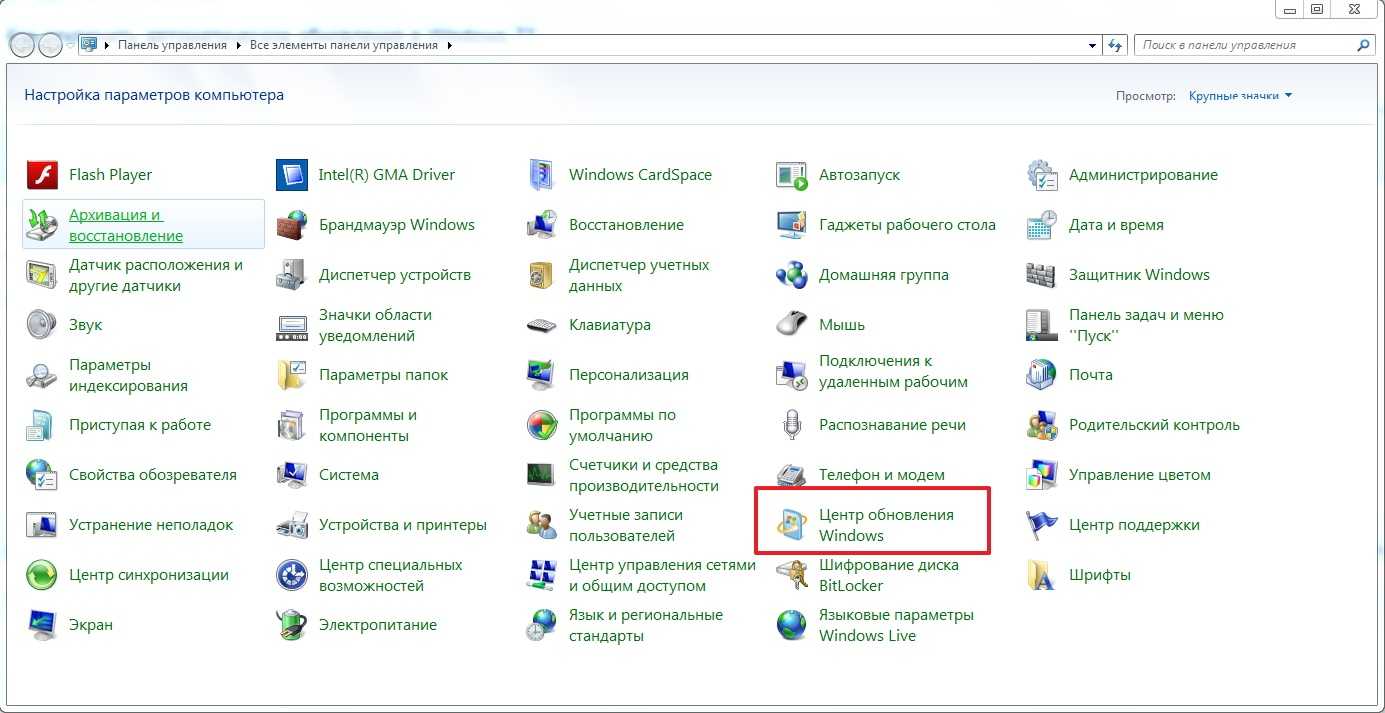Image resolution: width=1385 pixels, height=713 pixels.
Task: Open Брандмауэр Windows firewall icon
Action: [290, 225]
